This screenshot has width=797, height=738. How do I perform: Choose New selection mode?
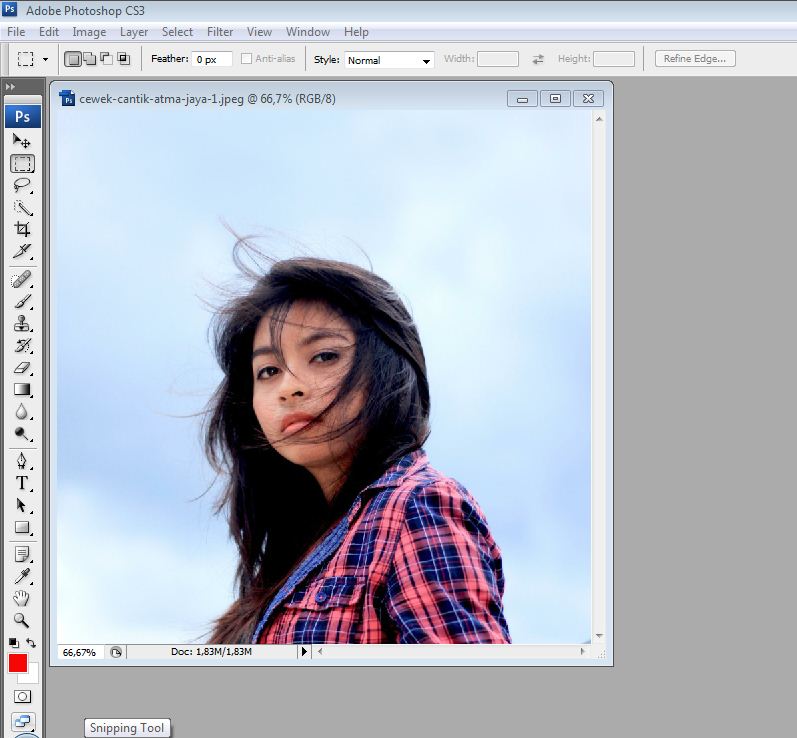point(73,59)
